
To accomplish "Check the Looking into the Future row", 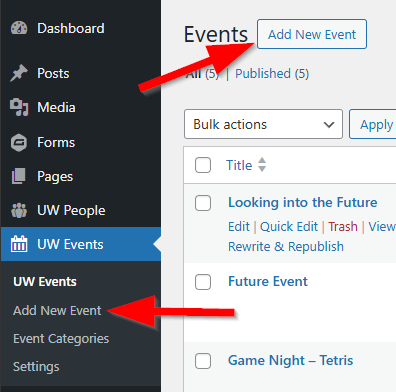I will (203, 203).
